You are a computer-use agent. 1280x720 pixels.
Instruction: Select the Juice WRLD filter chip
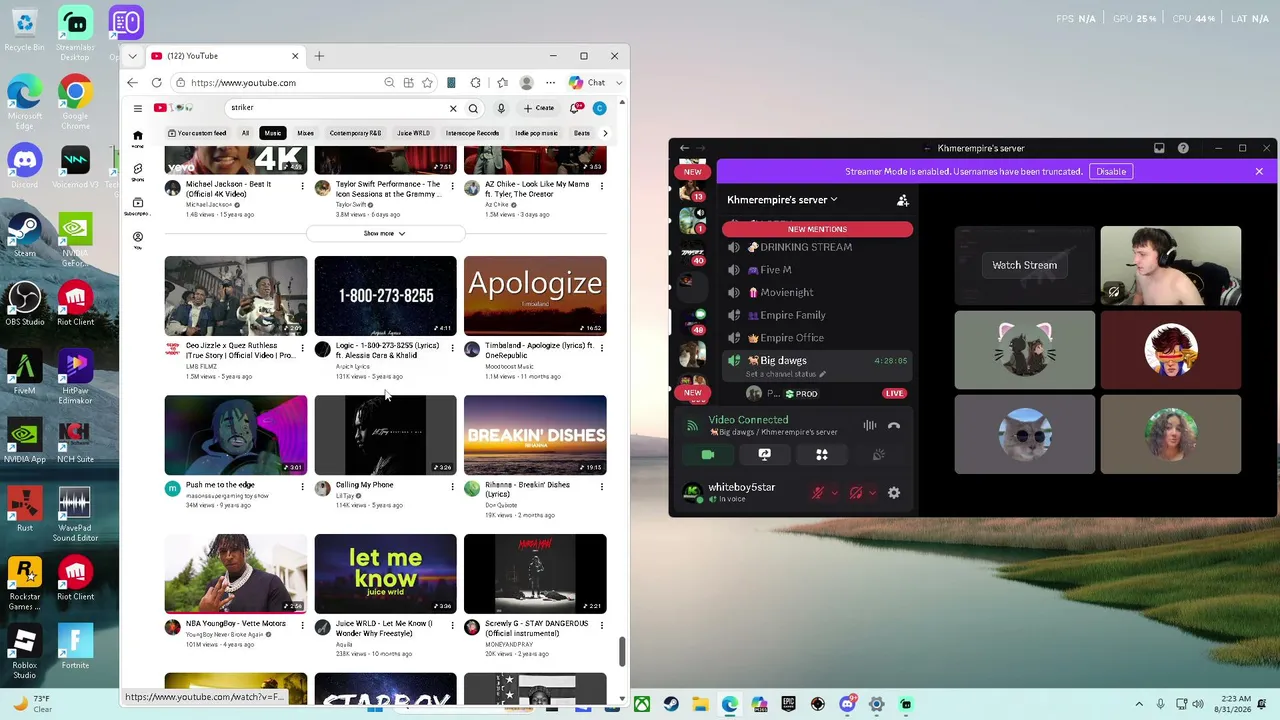pos(413,133)
